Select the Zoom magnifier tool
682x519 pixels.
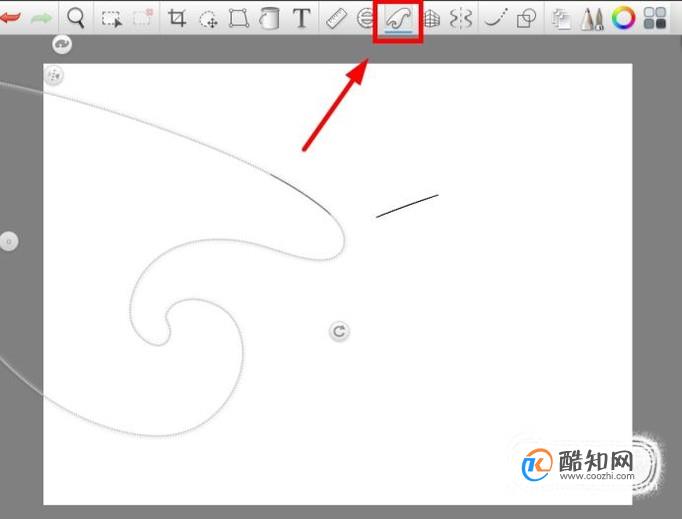click(76, 18)
